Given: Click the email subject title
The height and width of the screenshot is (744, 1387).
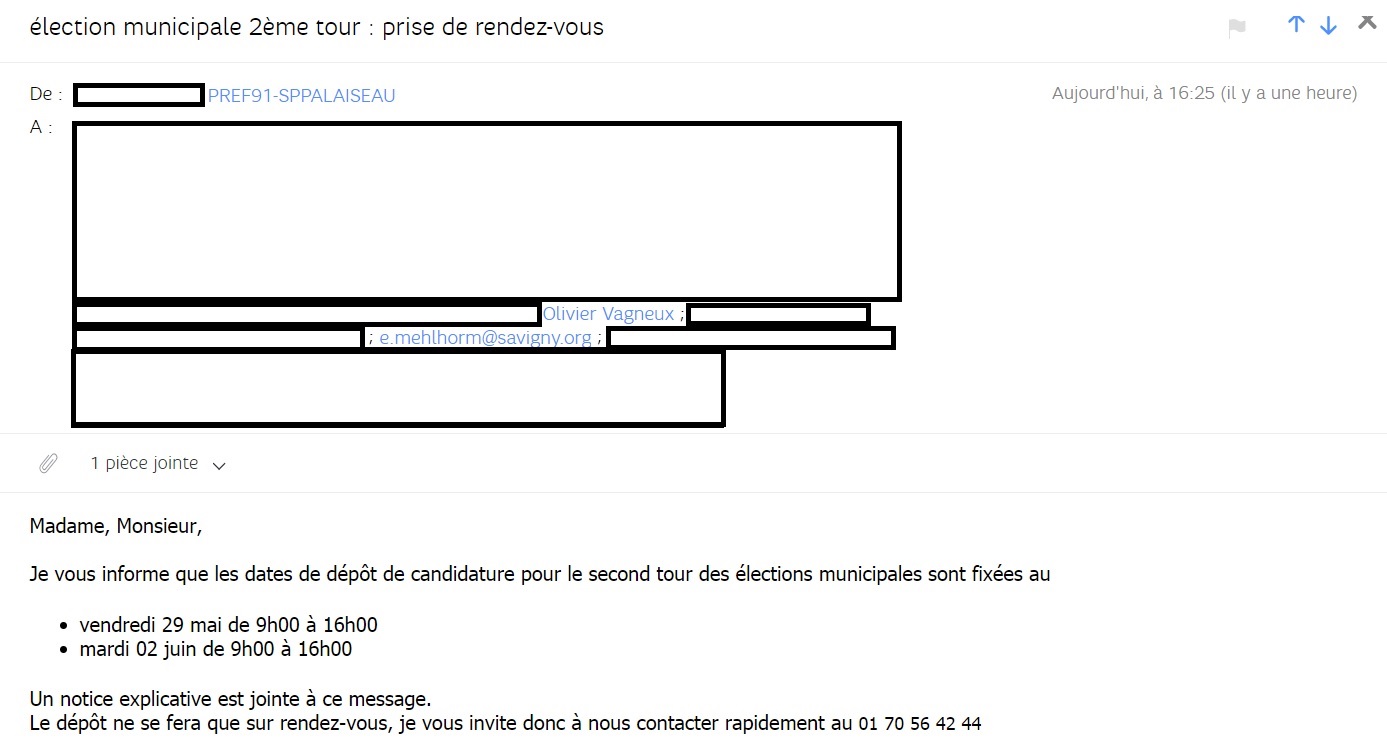Looking at the screenshot, I should [317, 27].
